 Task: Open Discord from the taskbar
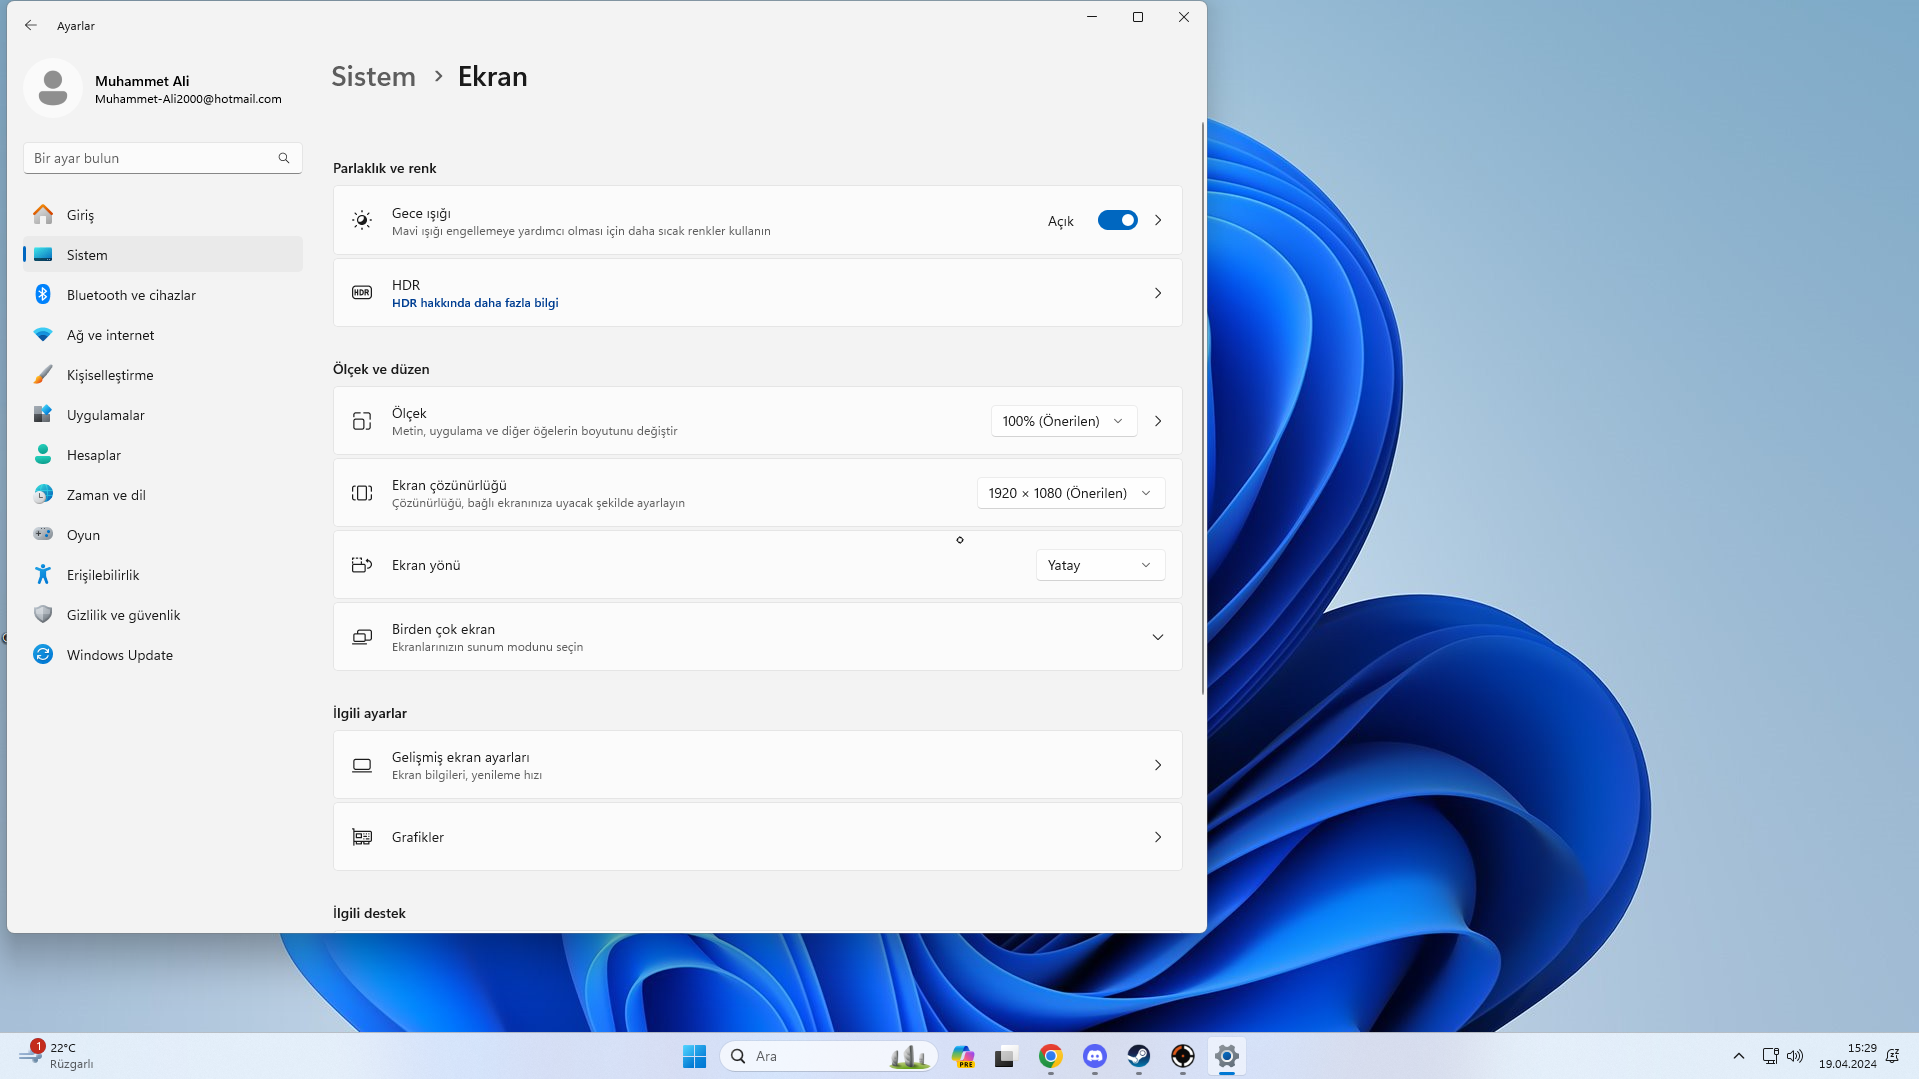(x=1095, y=1056)
